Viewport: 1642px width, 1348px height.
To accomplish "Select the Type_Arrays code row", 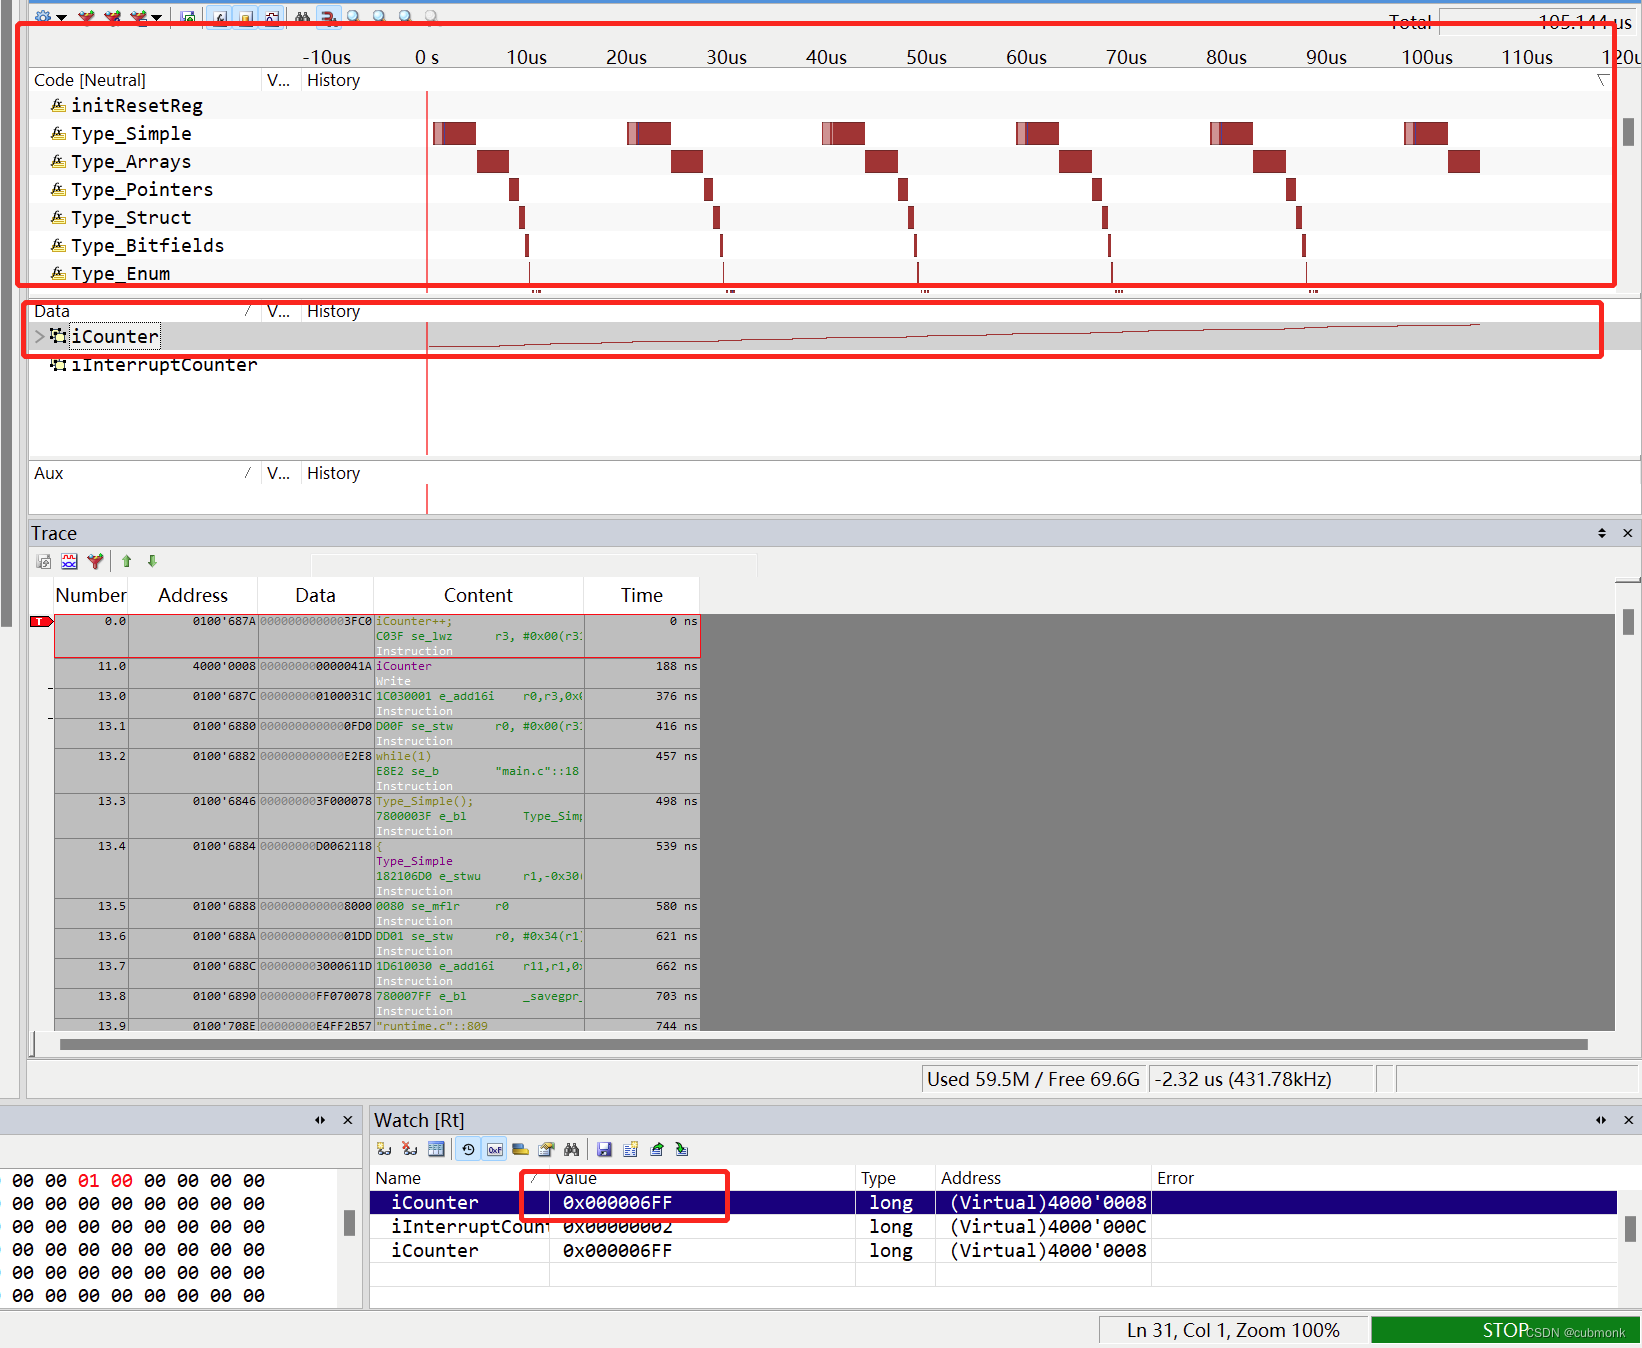I will (131, 162).
